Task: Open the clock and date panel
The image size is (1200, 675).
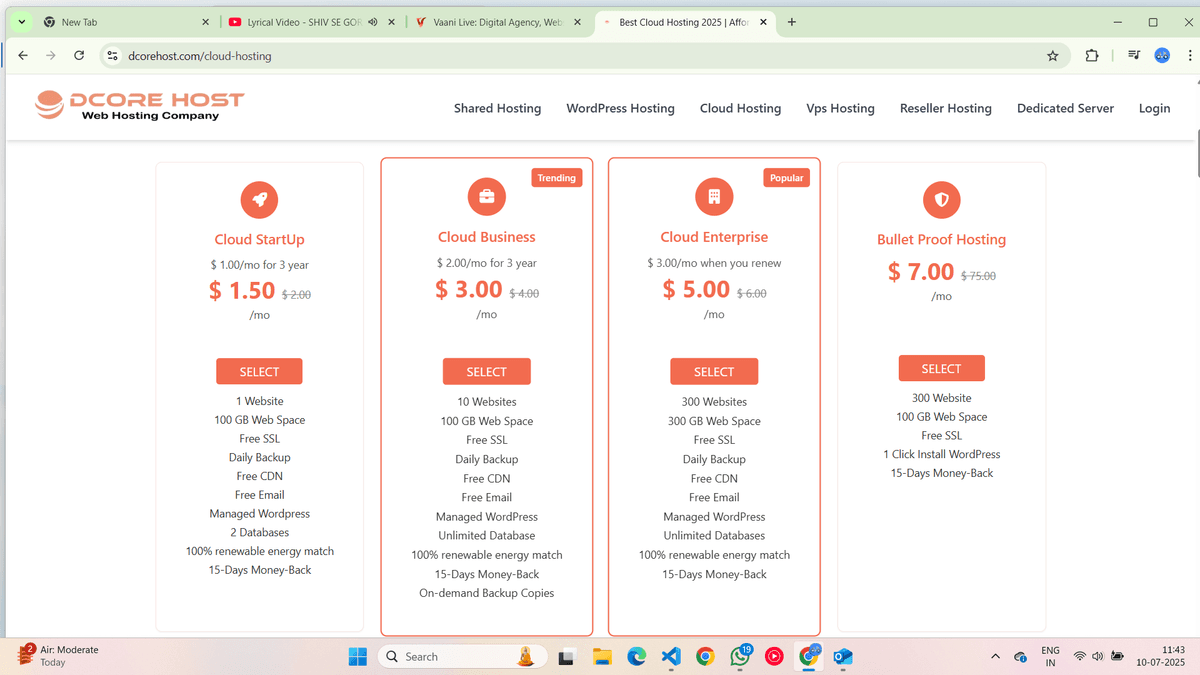Action: [x=1162, y=656]
